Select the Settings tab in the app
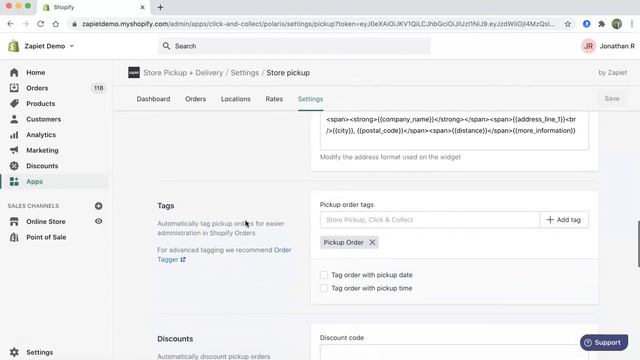This screenshot has height=360, width=640. tap(310, 99)
